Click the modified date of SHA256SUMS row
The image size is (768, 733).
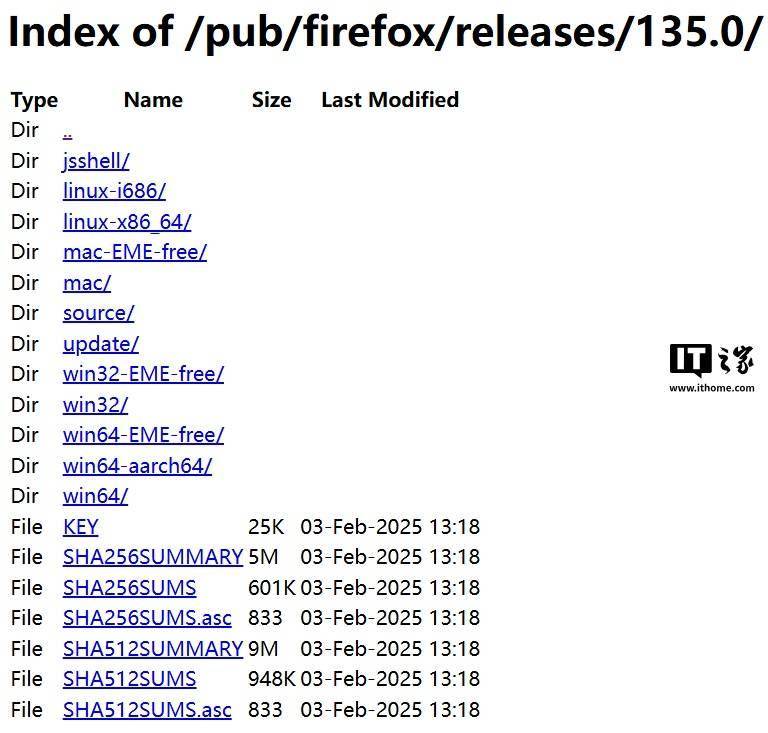point(390,588)
